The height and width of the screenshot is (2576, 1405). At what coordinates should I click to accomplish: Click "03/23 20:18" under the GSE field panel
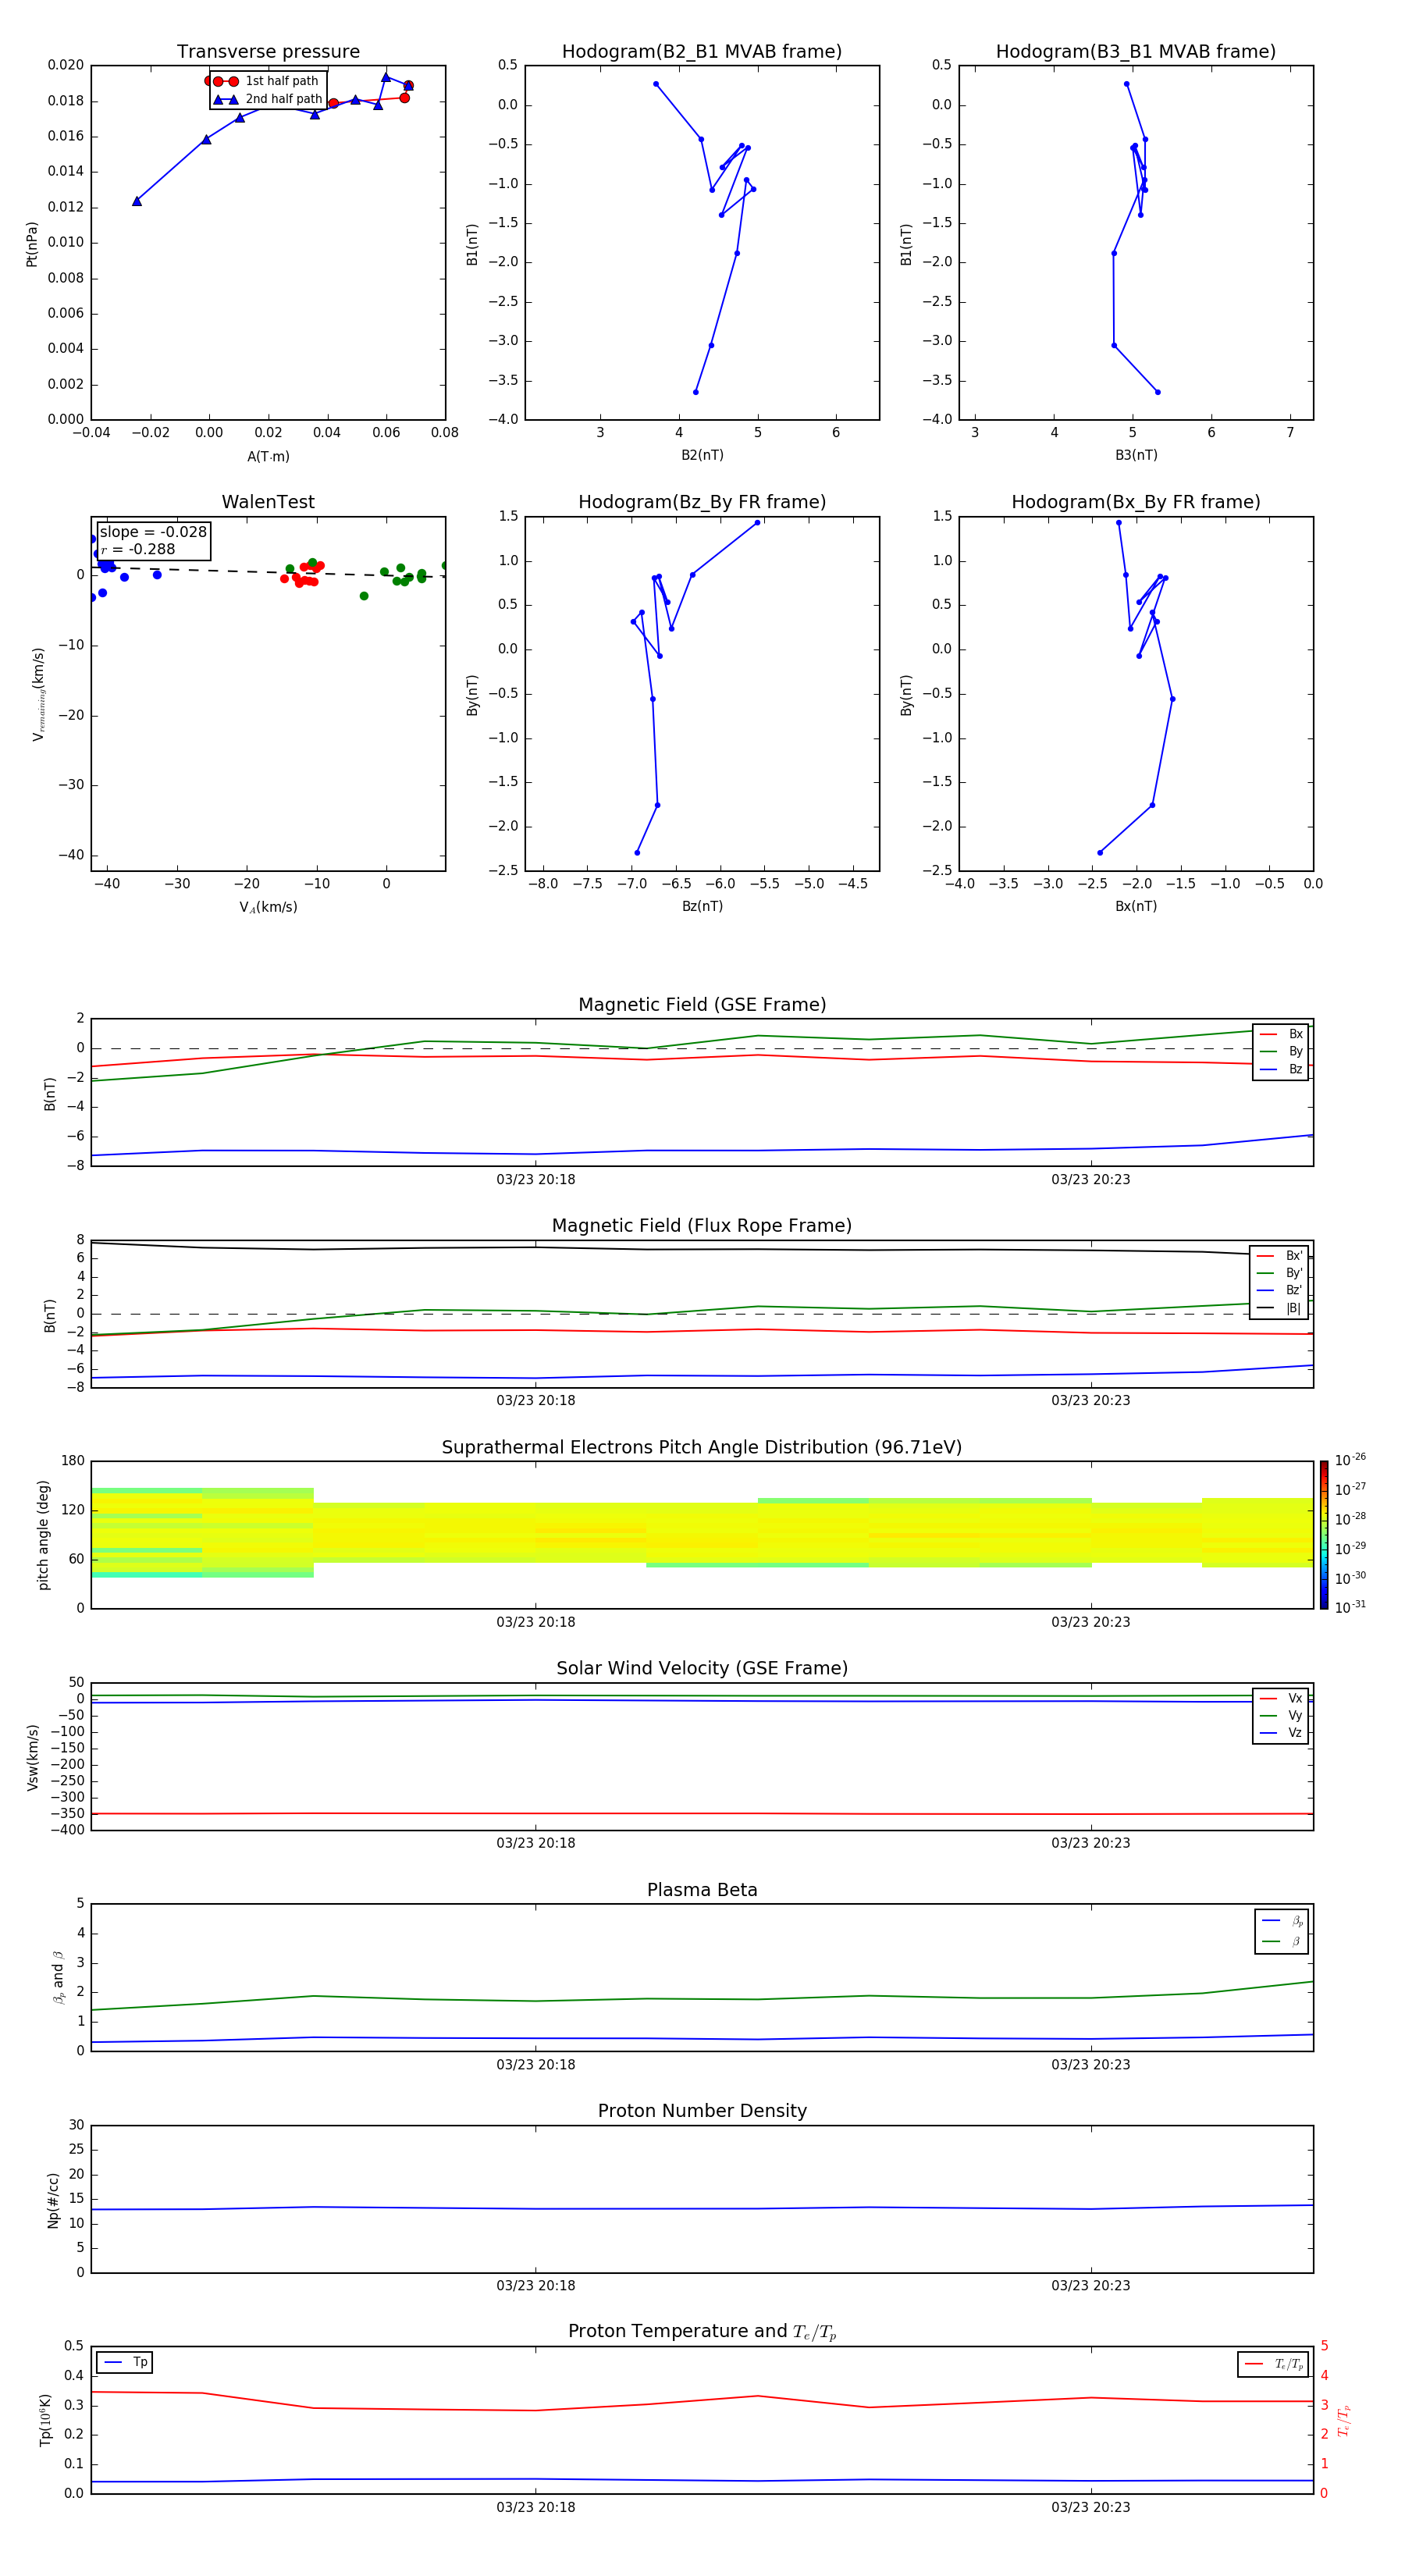coord(536,1180)
